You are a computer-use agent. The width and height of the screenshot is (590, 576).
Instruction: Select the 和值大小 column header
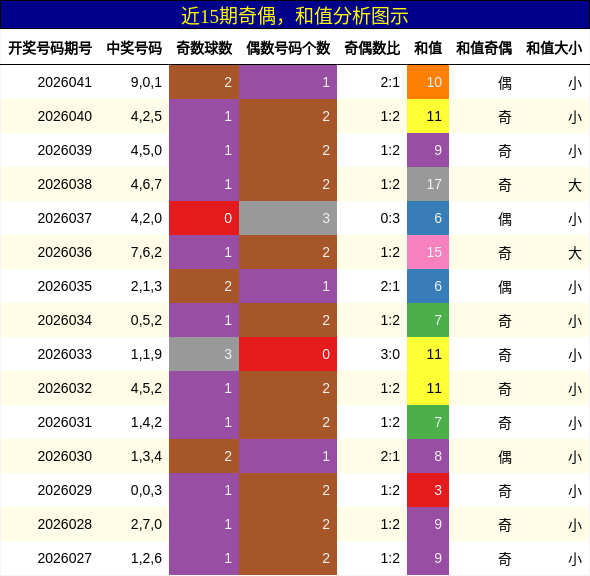[x=554, y=48]
